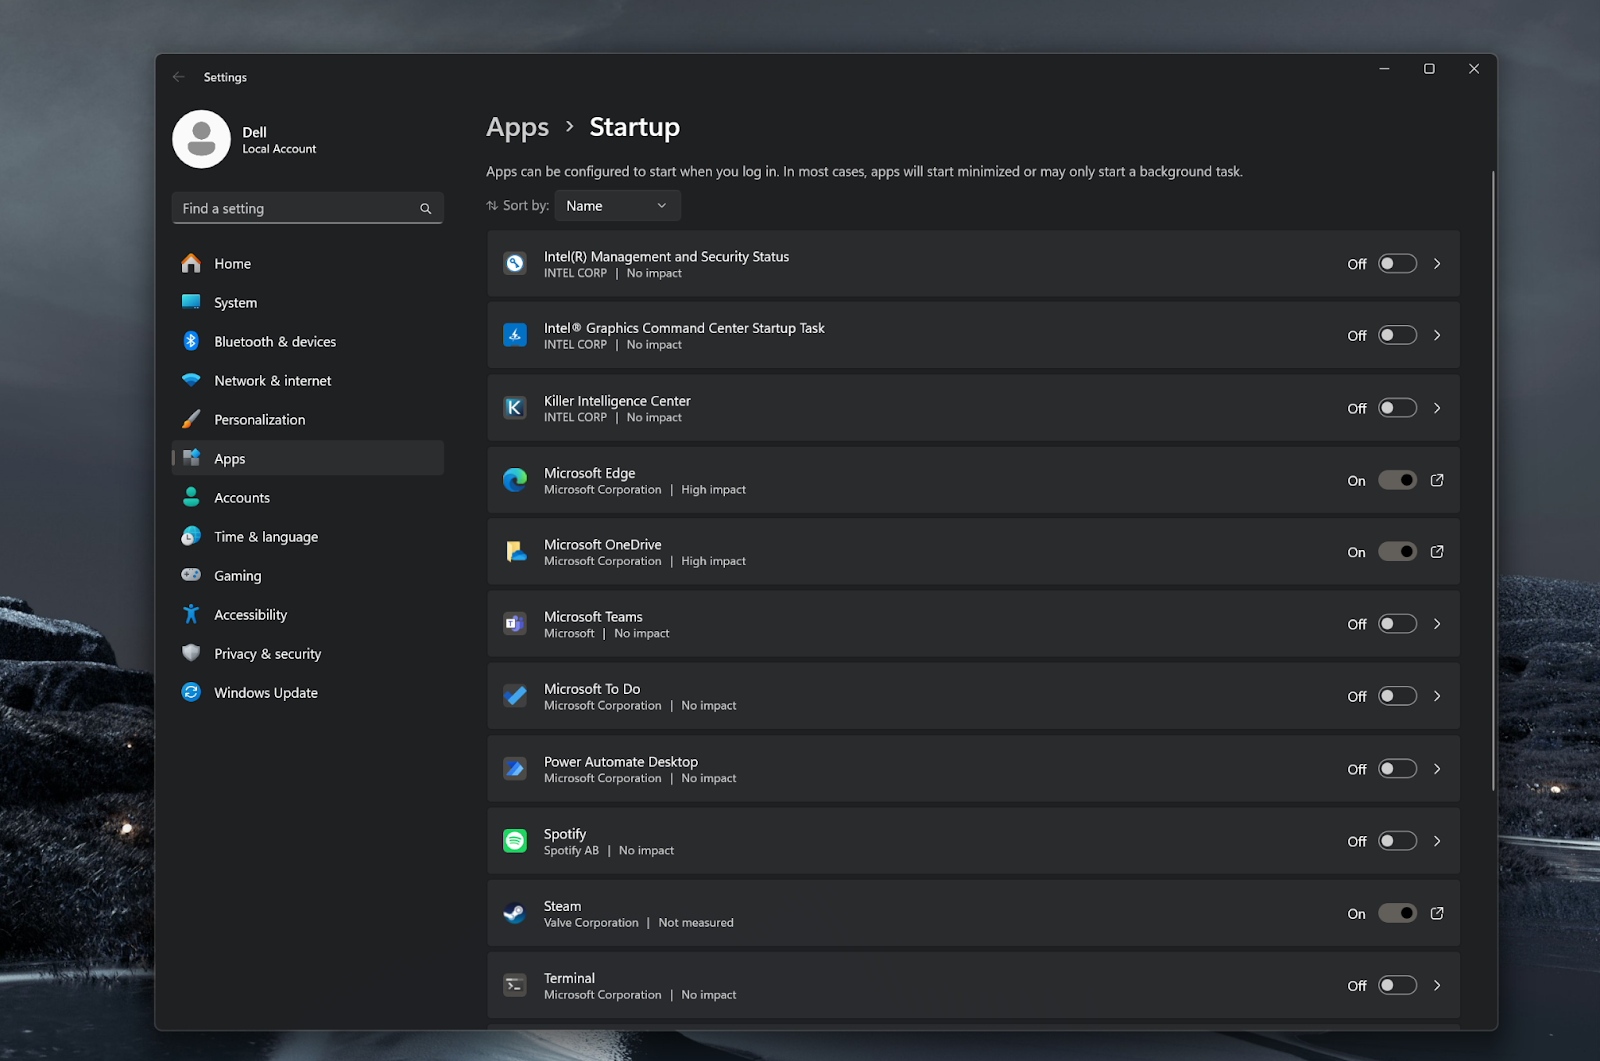Image resolution: width=1600 pixels, height=1061 pixels.
Task: Maximize the Settings window
Action: 1429,69
